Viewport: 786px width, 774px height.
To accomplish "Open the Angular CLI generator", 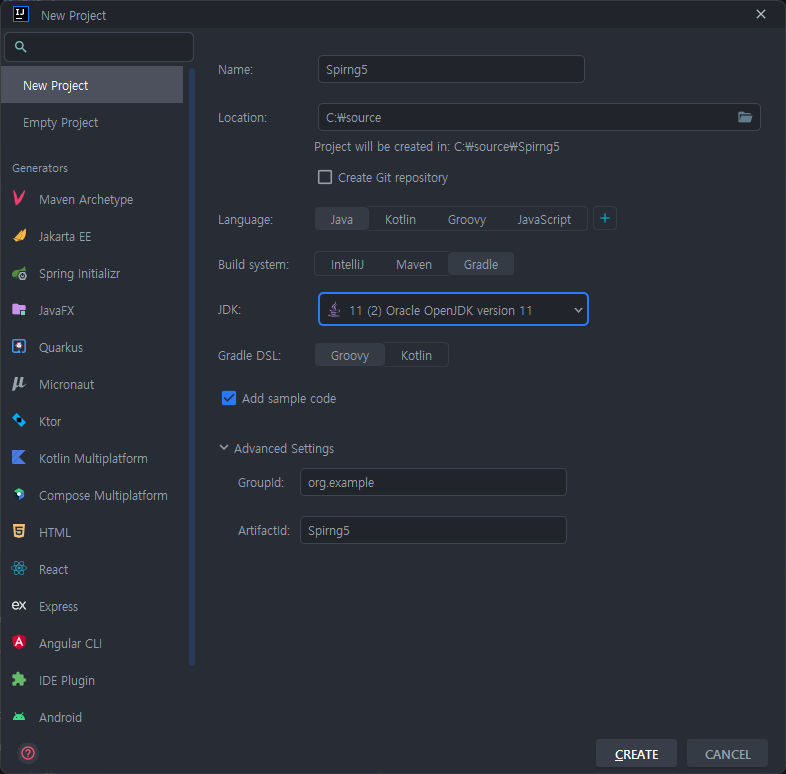I will click(x=92, y=643).
